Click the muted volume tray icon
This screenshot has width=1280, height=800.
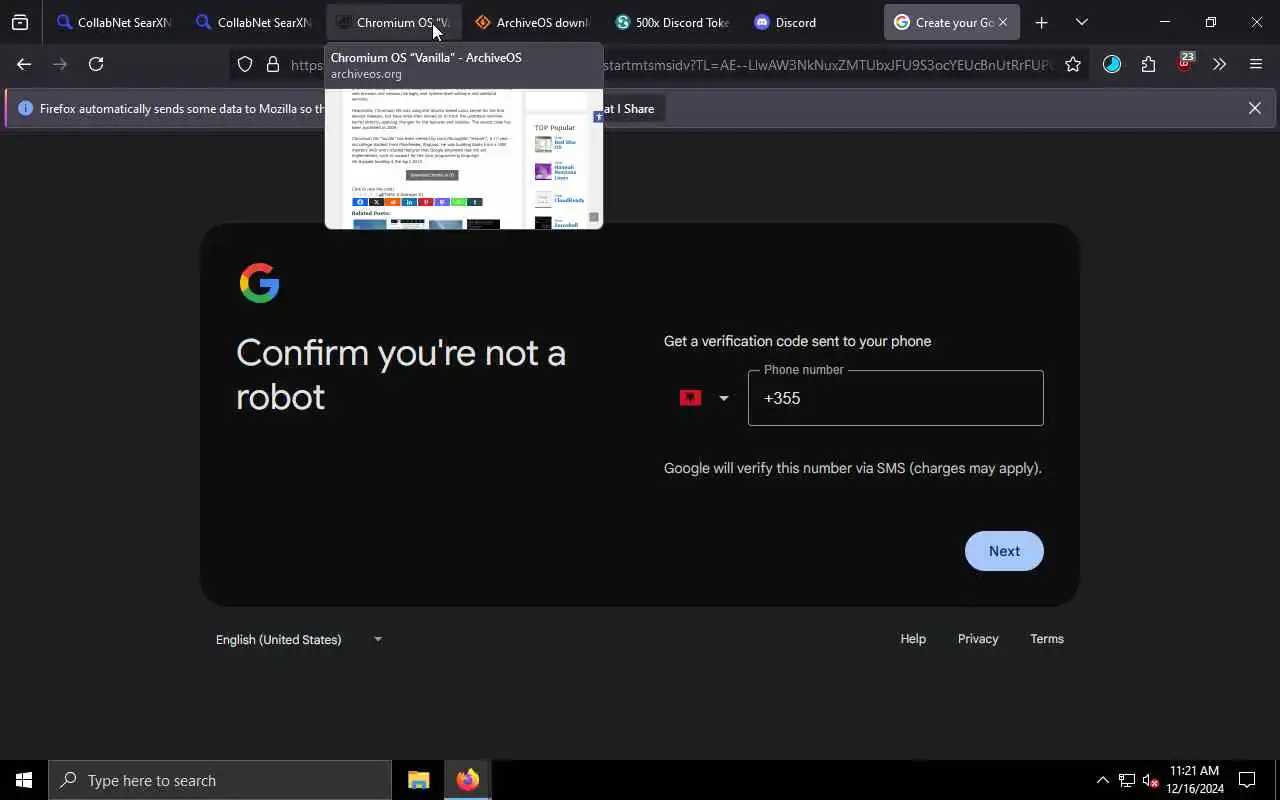[1151, 780]
